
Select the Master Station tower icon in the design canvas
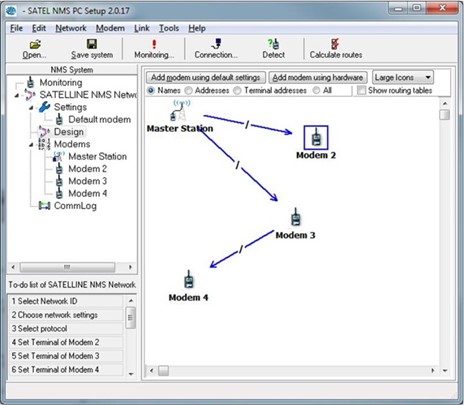click(179, 111)
